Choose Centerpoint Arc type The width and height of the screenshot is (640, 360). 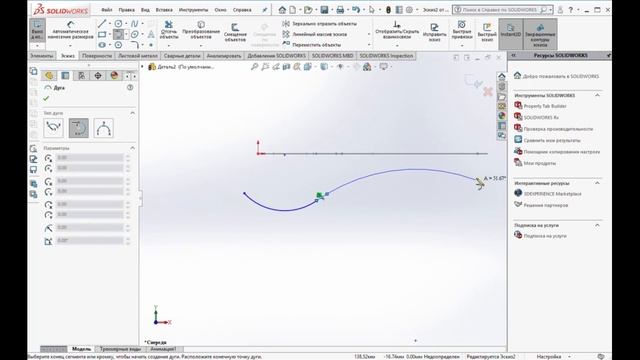[x=53, y=128]
